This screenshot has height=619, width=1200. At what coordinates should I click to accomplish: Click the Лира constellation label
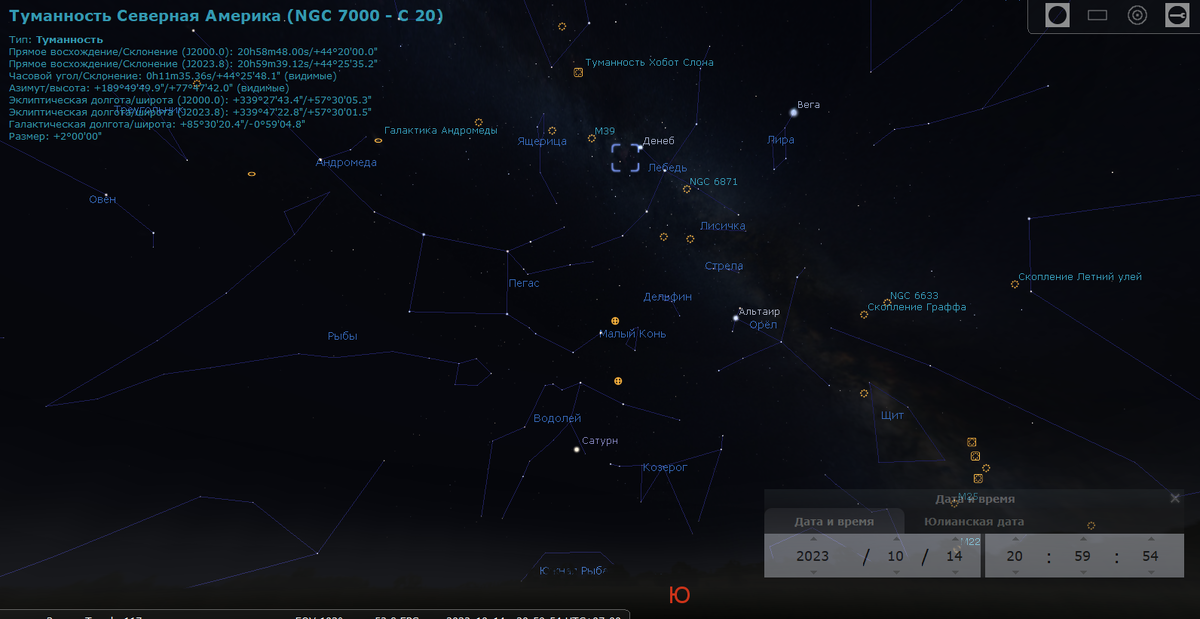click(x=780, y=140)
